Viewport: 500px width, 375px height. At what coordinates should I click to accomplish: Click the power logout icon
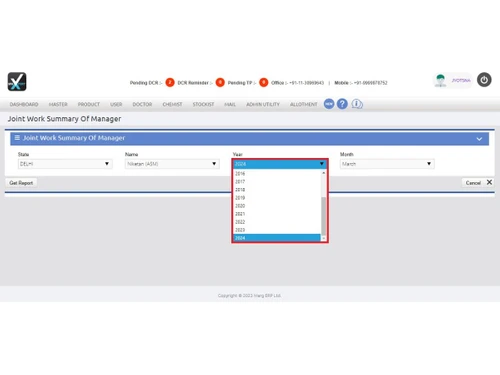coord(484,80)
